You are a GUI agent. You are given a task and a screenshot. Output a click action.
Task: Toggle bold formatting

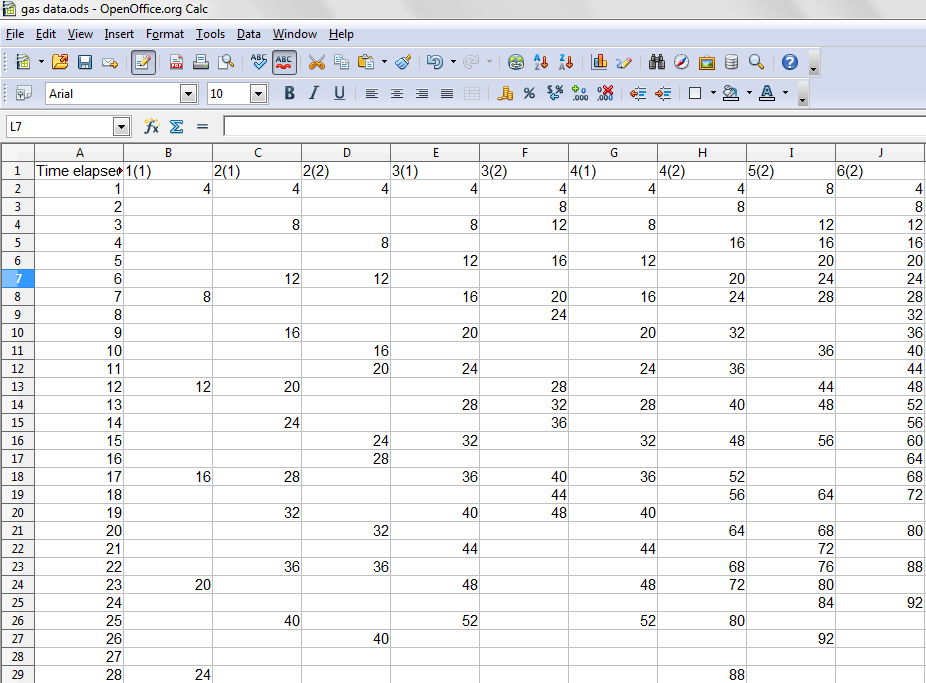click(289, 94)
